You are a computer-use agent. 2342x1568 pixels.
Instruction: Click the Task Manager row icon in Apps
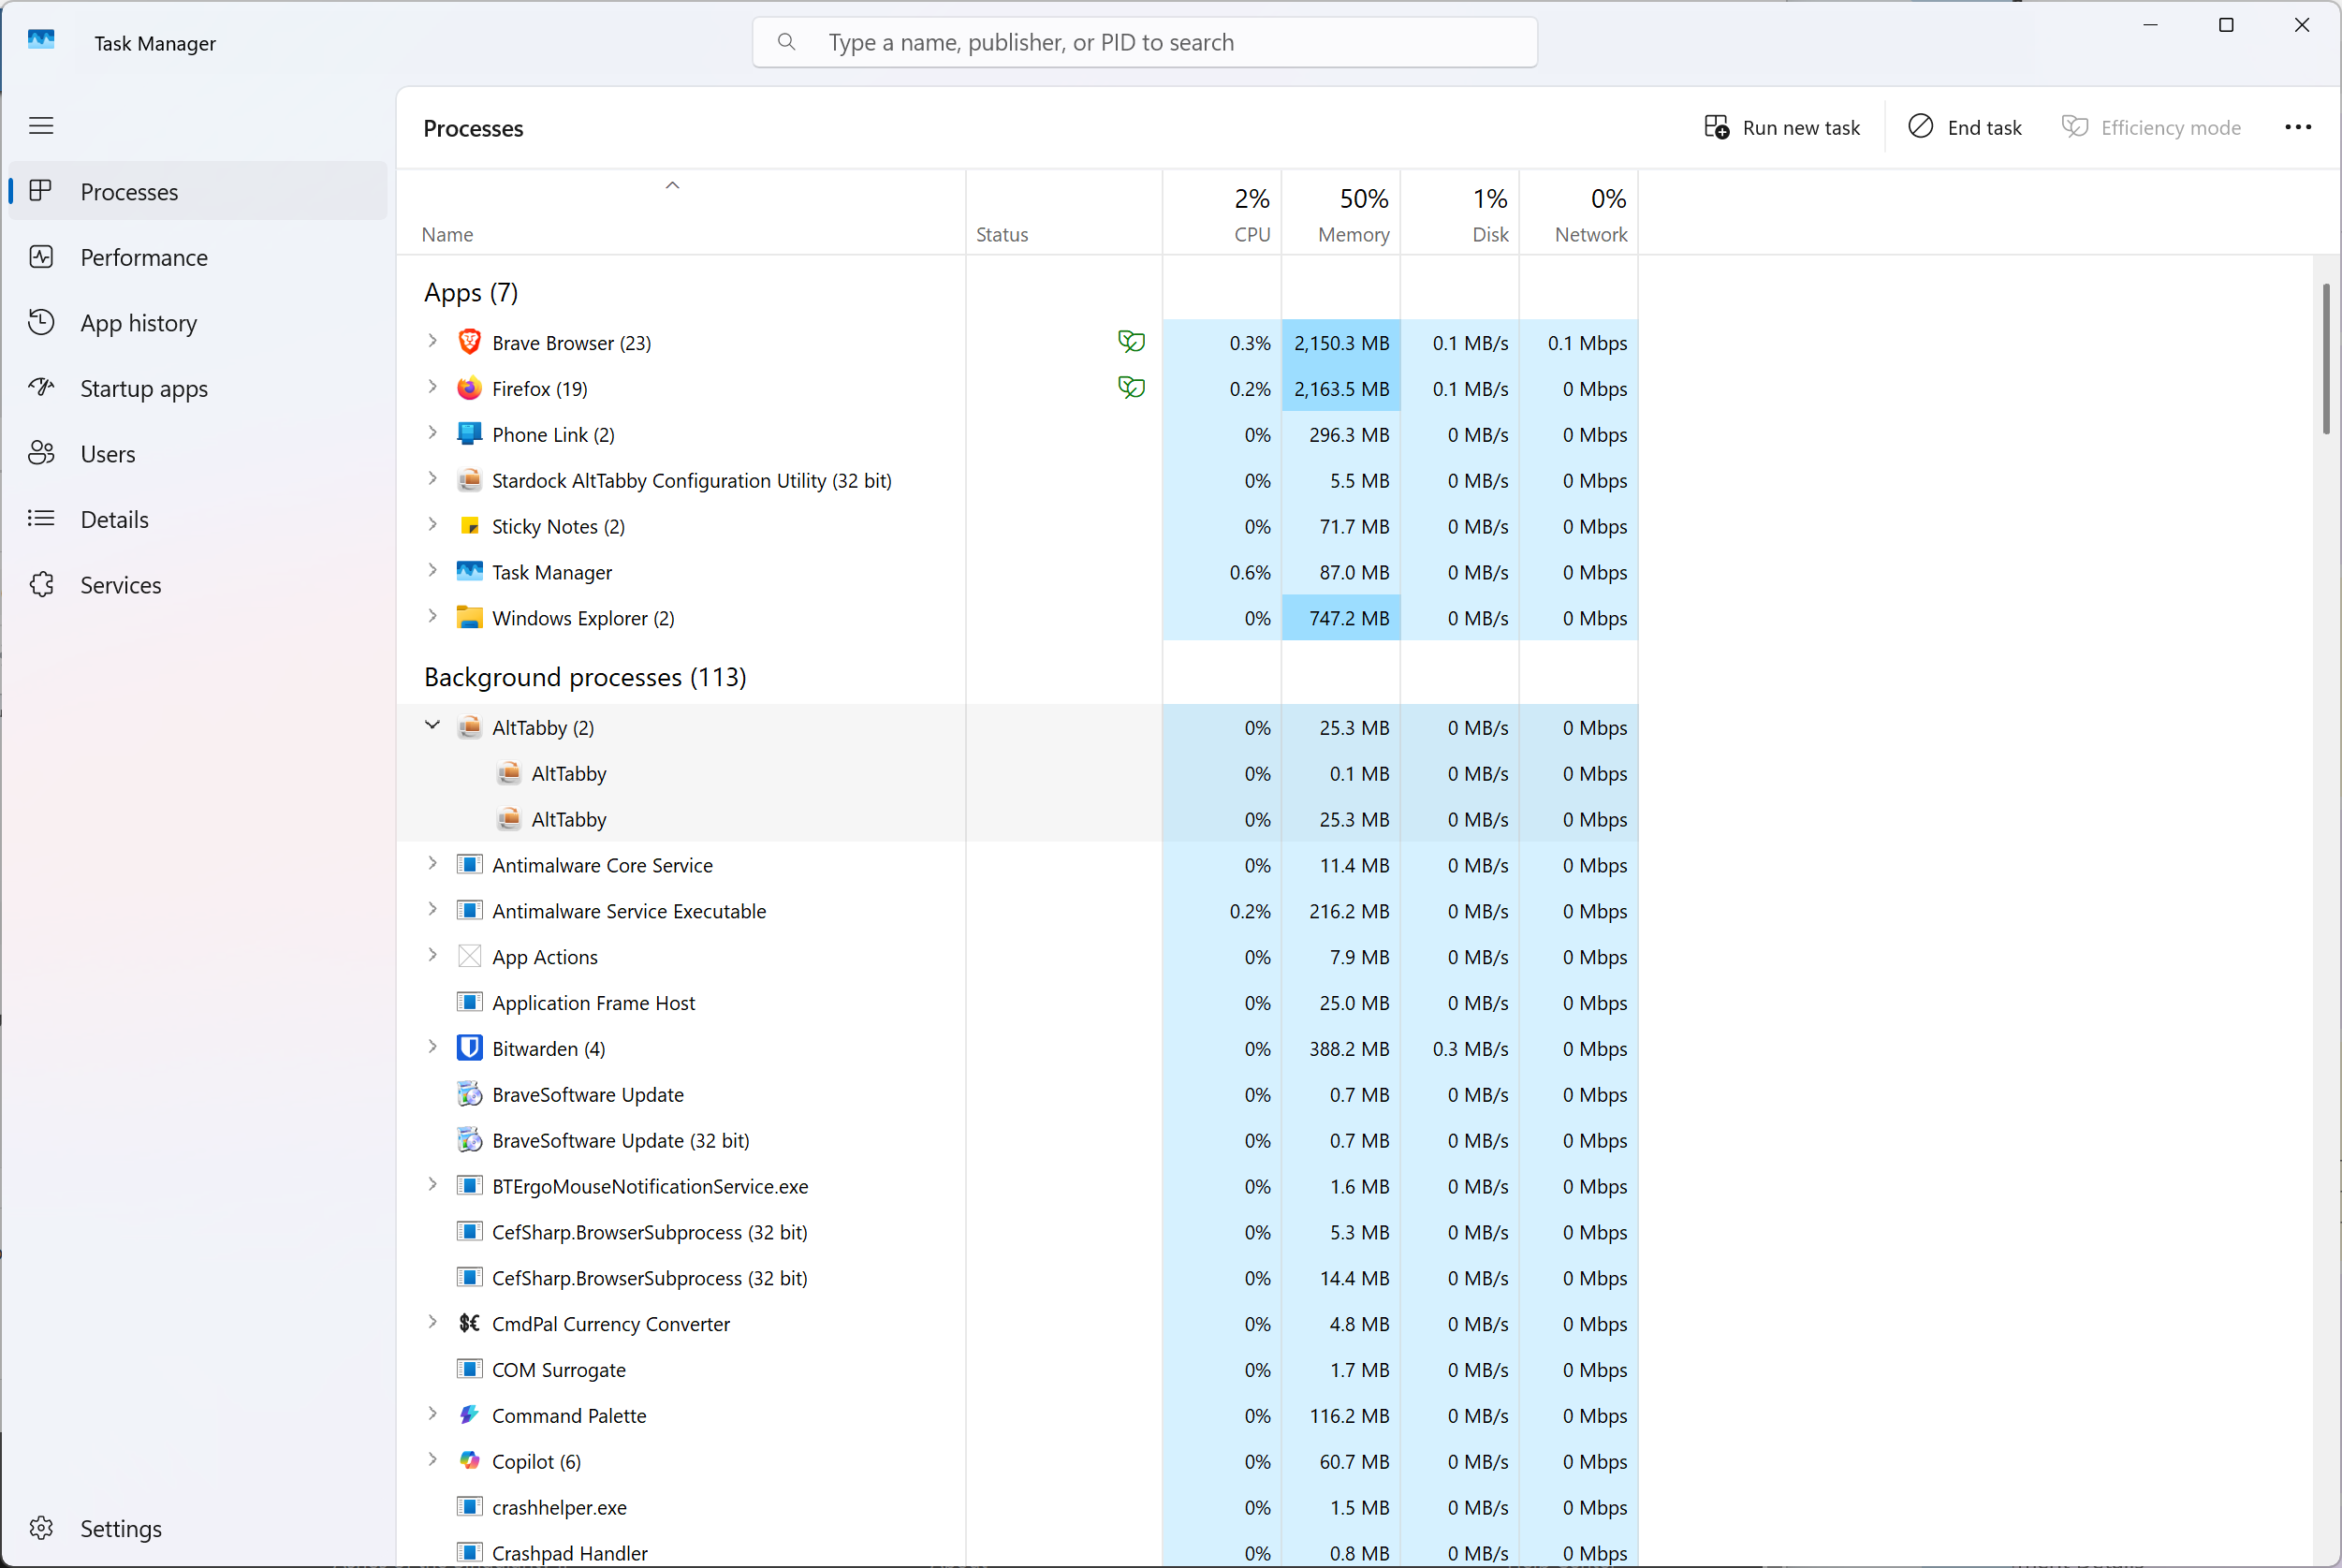click(469, 572)
